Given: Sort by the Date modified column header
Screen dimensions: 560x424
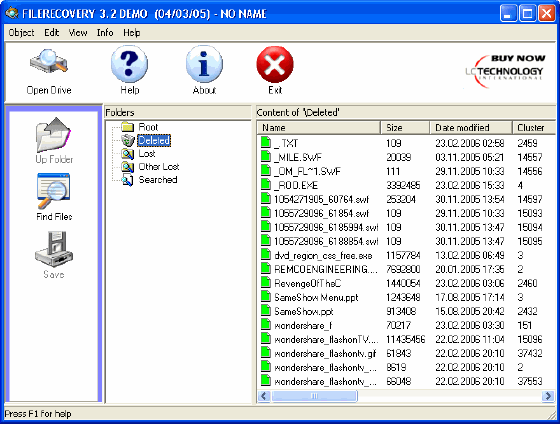Looking at the screenshot, I should coord(470,128).
